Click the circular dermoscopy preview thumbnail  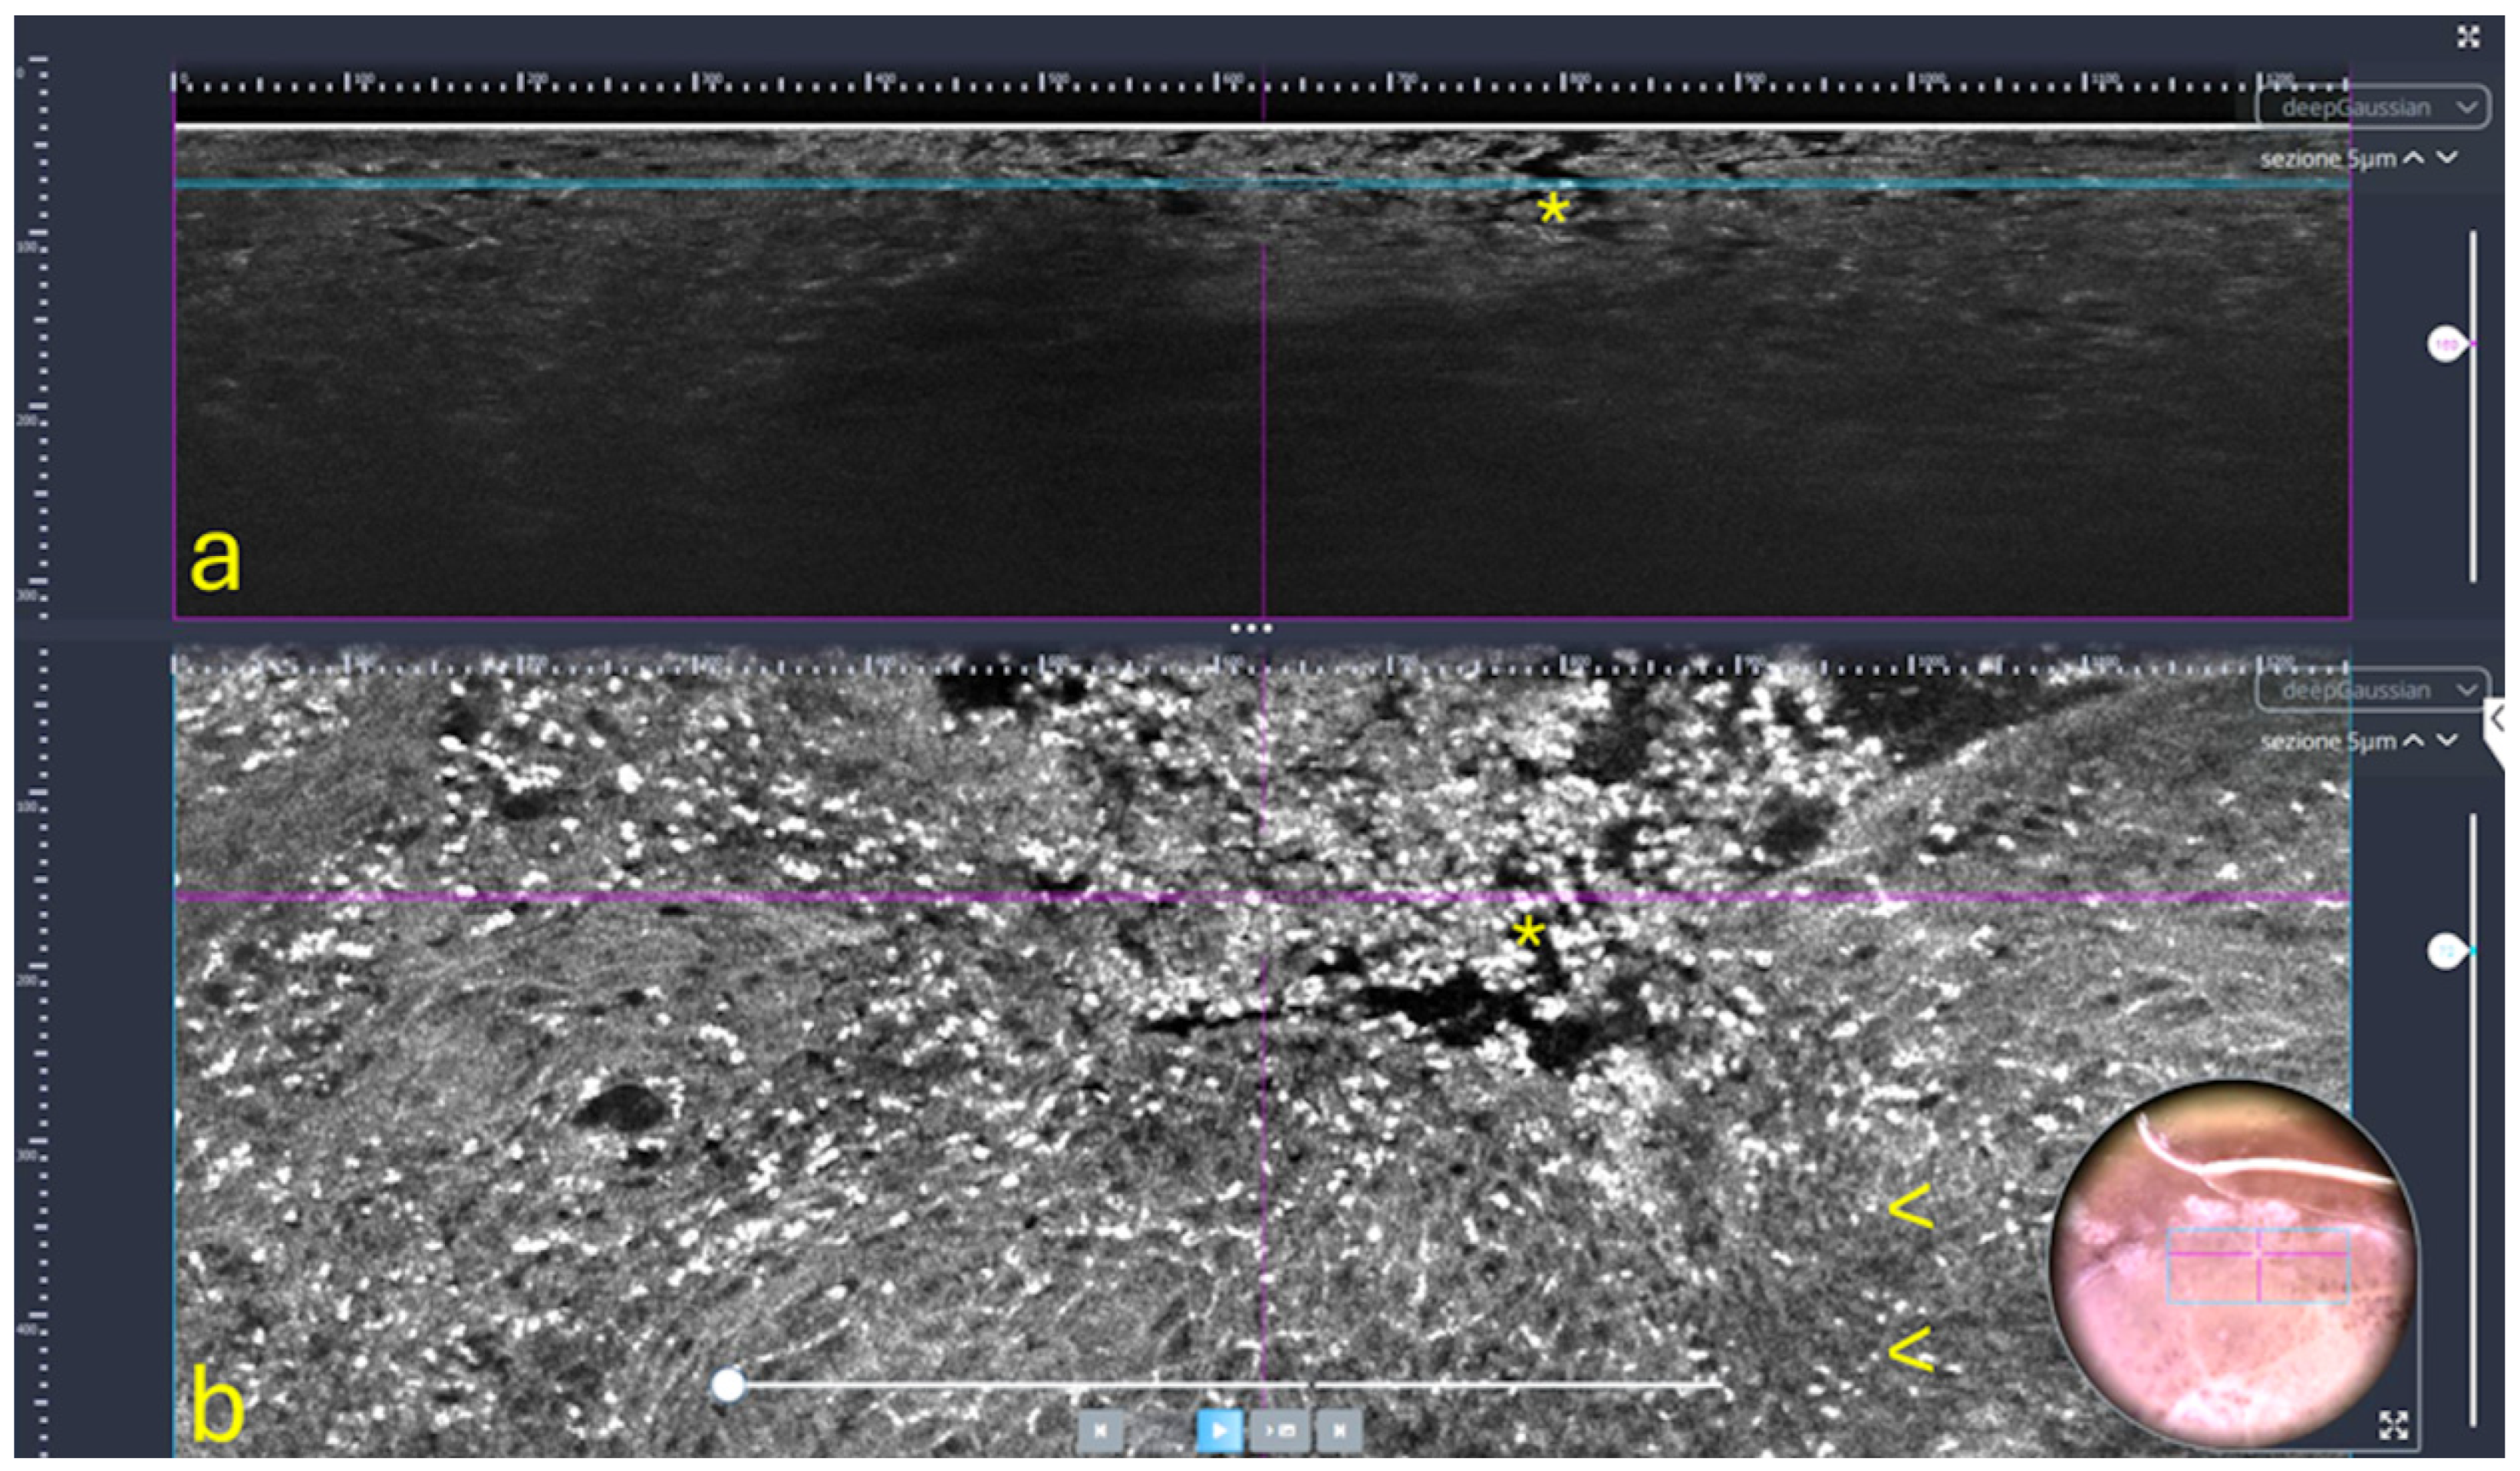click(2234, 1265)
